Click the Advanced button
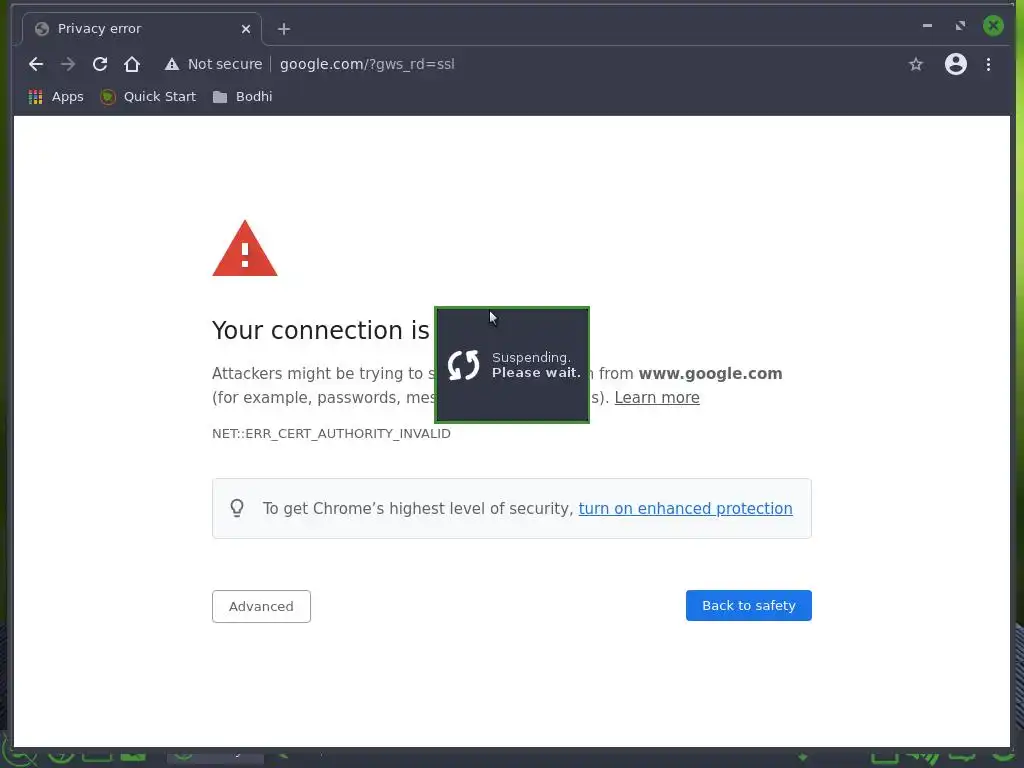Viewport: 1024px width, 768px height. click(261, 606)
